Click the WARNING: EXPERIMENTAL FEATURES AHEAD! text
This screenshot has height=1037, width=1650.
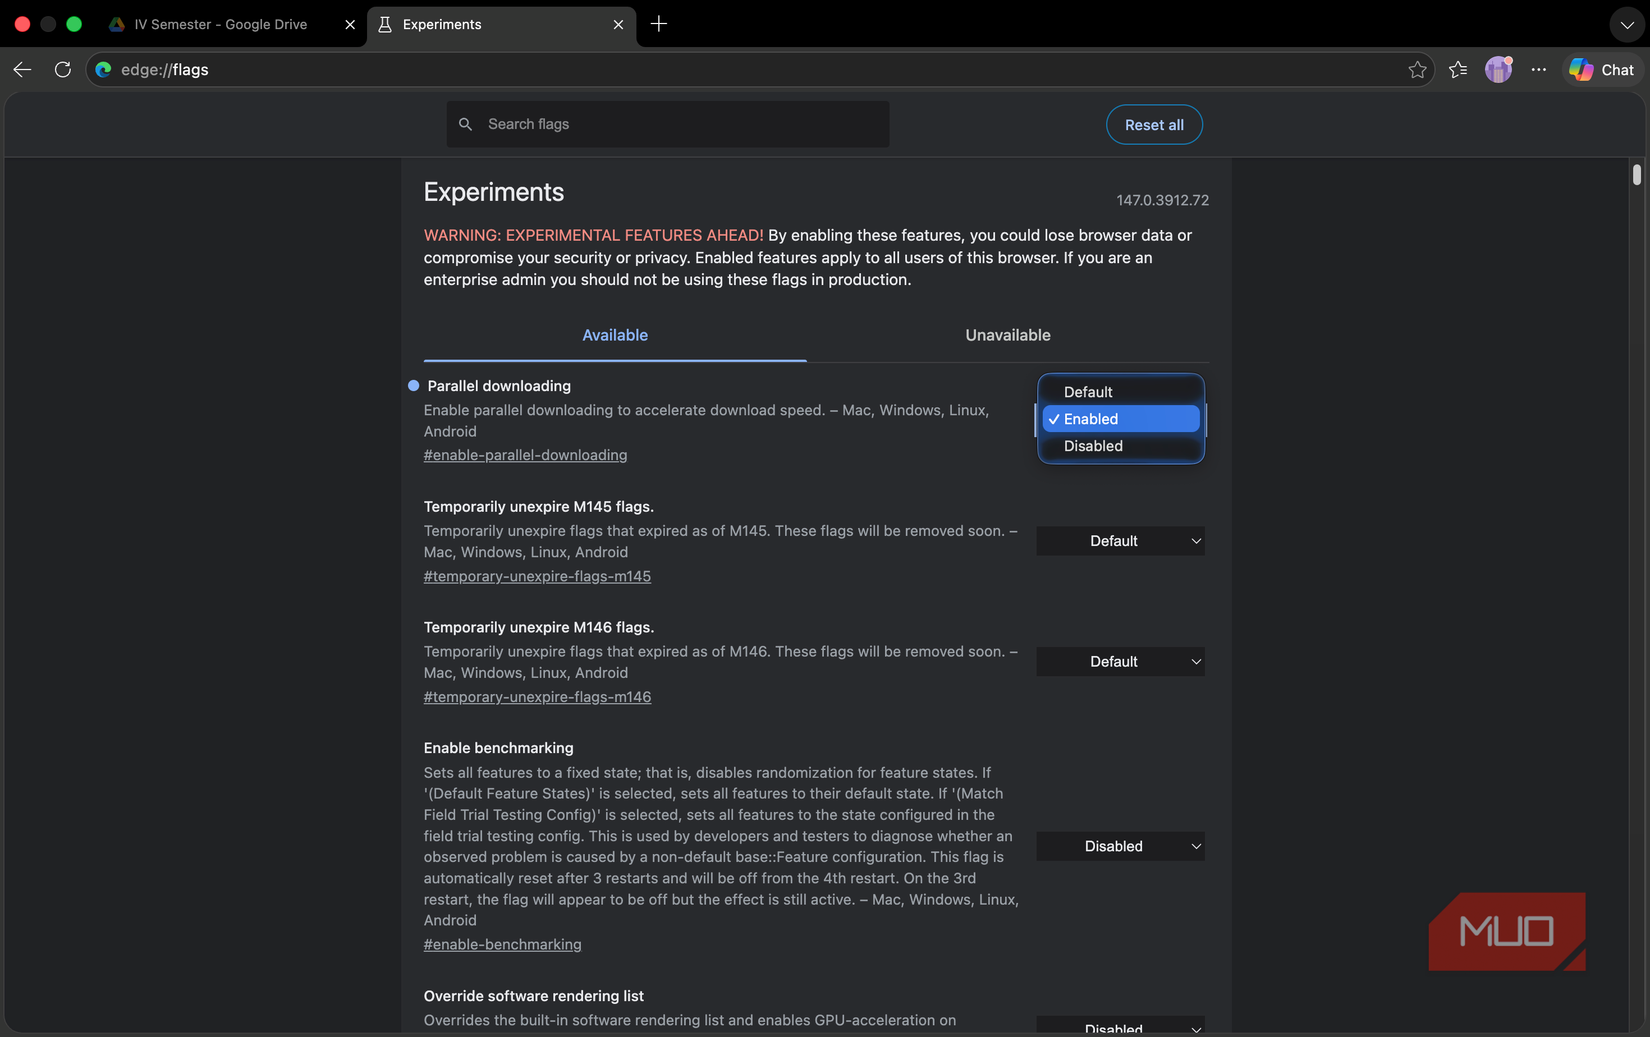coord(593,236)
